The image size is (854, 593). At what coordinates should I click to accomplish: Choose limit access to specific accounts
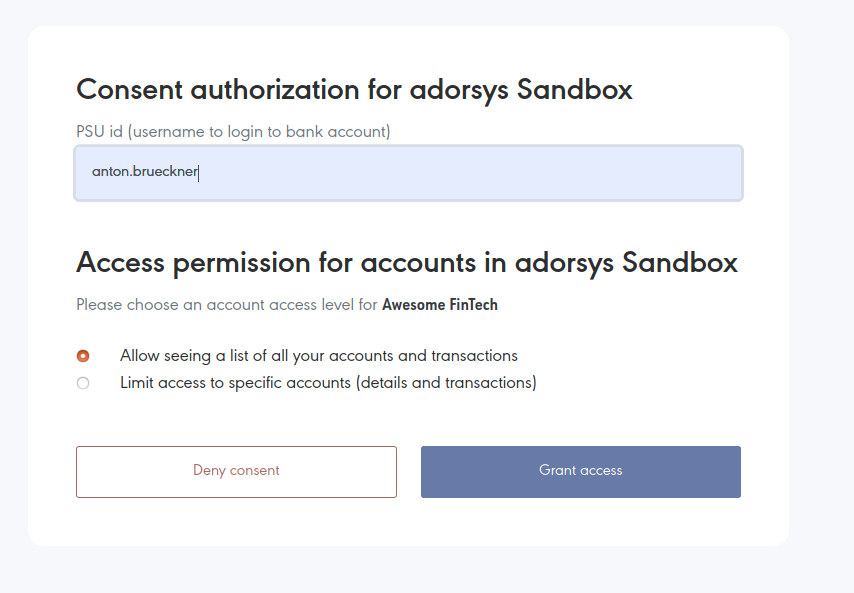(x=83, y=382)
